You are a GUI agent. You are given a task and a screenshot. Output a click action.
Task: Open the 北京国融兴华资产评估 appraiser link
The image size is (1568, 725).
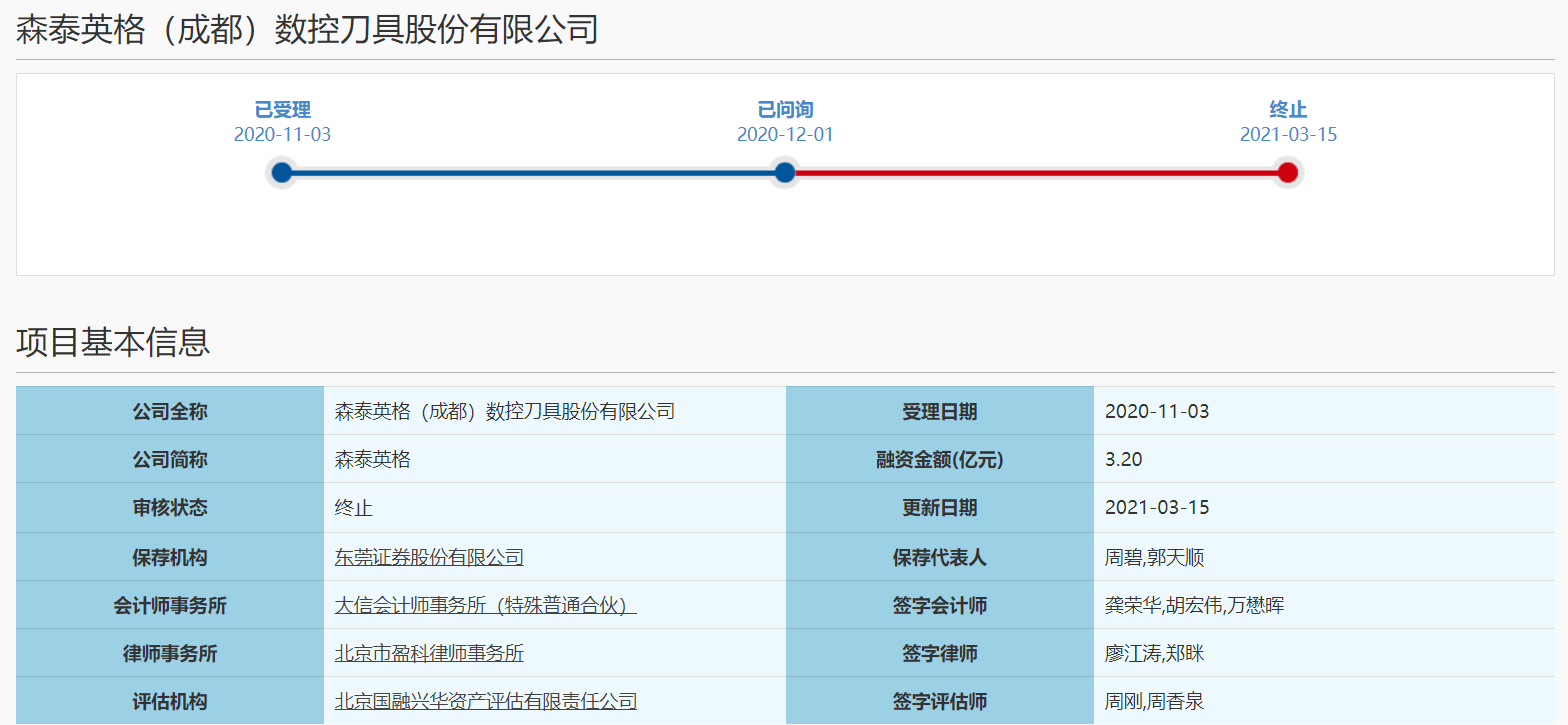click(x=485, y=702)
